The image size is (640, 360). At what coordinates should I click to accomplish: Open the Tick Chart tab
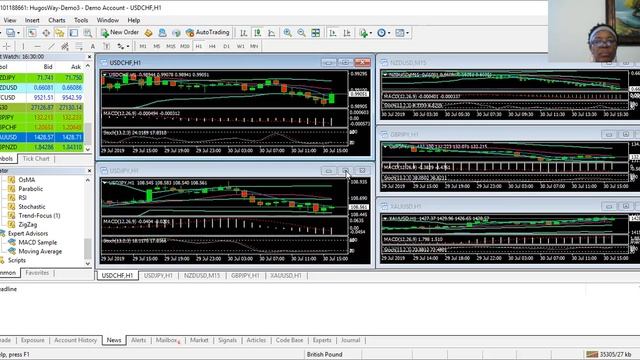[36, 158]
